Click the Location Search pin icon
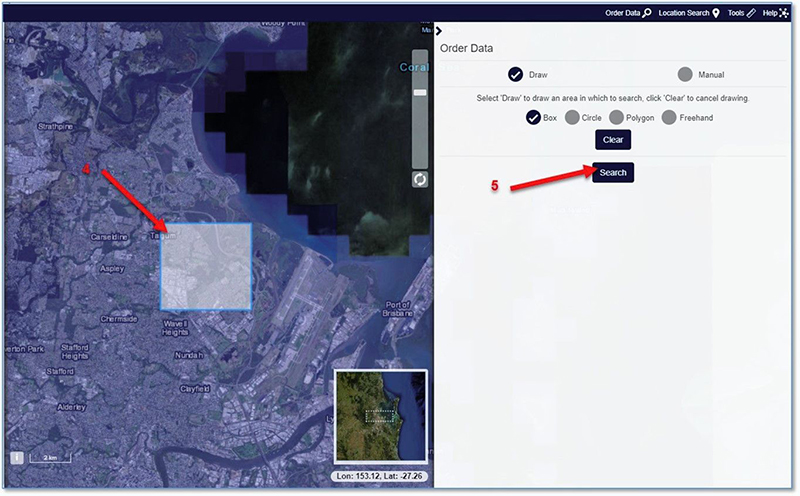The image size is (800, 496). tap(716, 13)
